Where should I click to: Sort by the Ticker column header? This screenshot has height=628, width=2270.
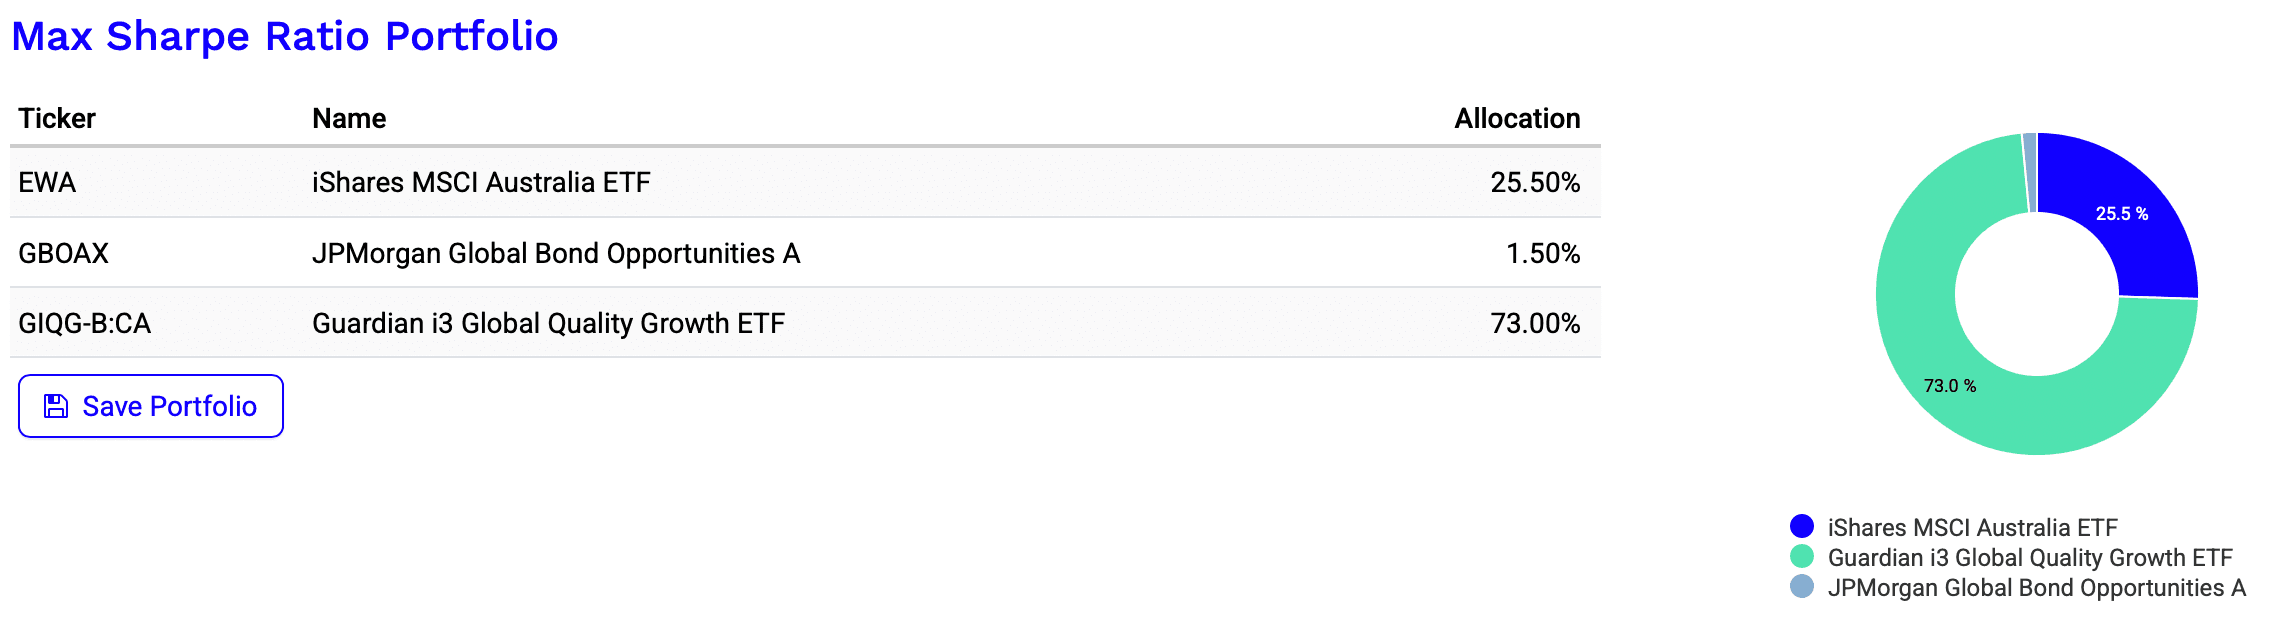coord(57,118)
